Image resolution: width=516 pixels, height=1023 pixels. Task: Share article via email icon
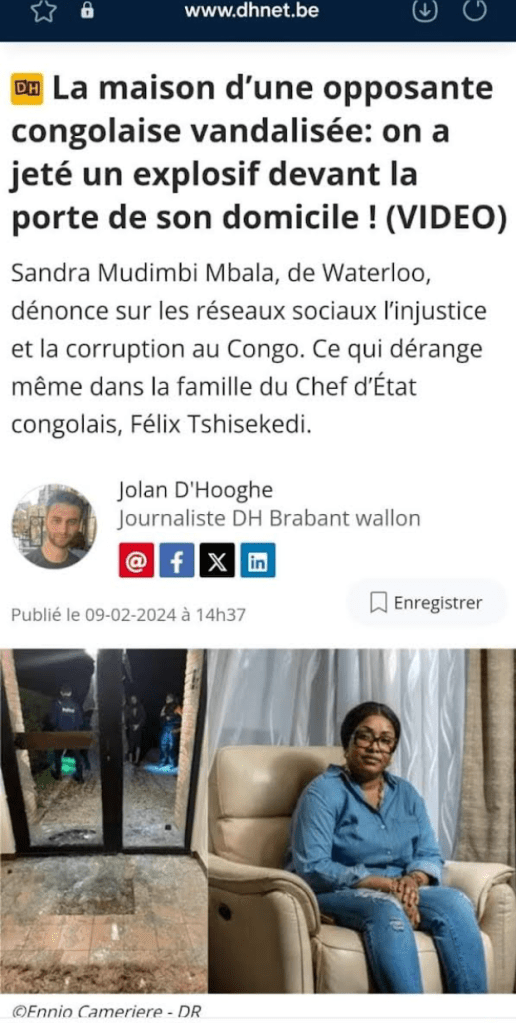pyautogui.click(x=136, y=560)
